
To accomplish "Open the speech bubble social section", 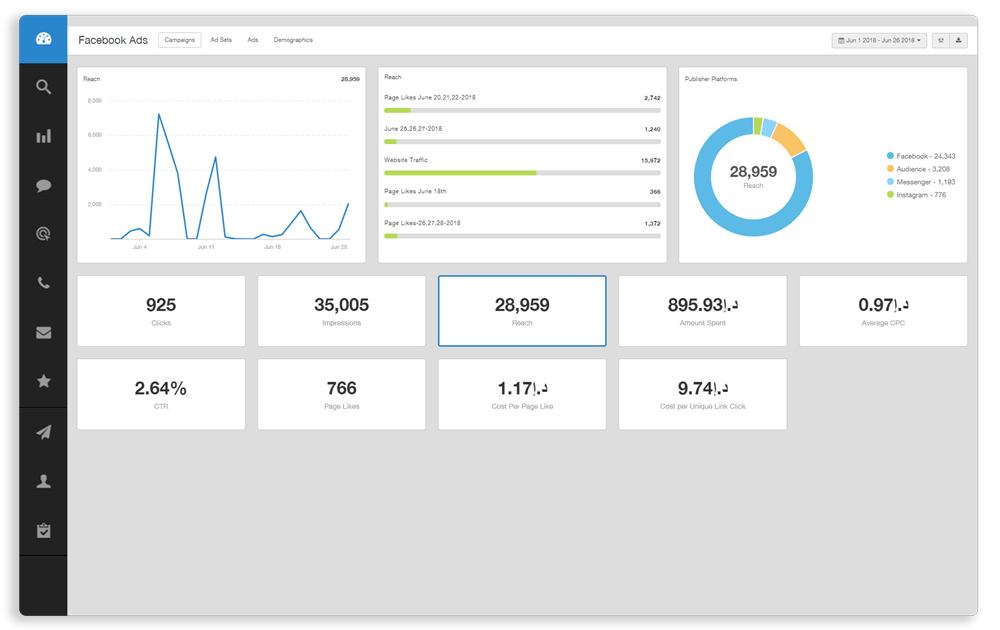I will coord(43,186).
